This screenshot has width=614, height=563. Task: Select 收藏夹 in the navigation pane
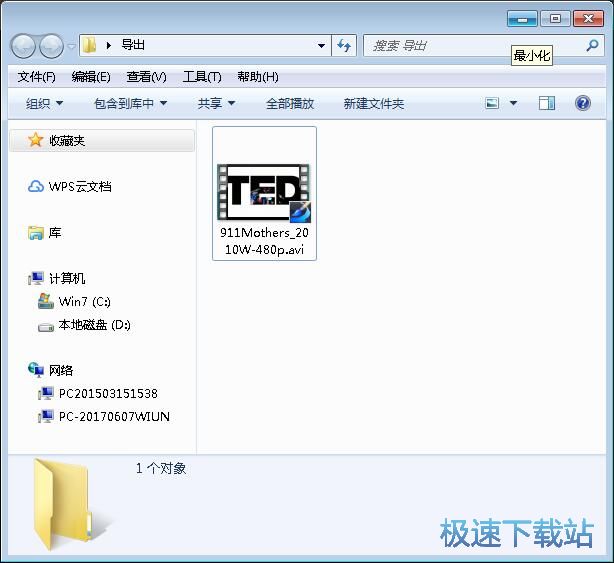coord(102,141)
